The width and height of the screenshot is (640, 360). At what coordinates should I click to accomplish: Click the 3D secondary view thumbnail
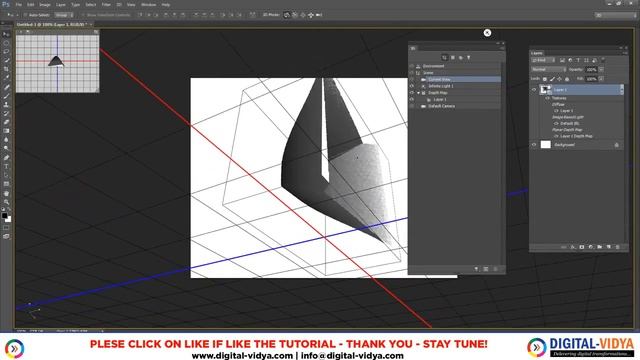(57, 63)
